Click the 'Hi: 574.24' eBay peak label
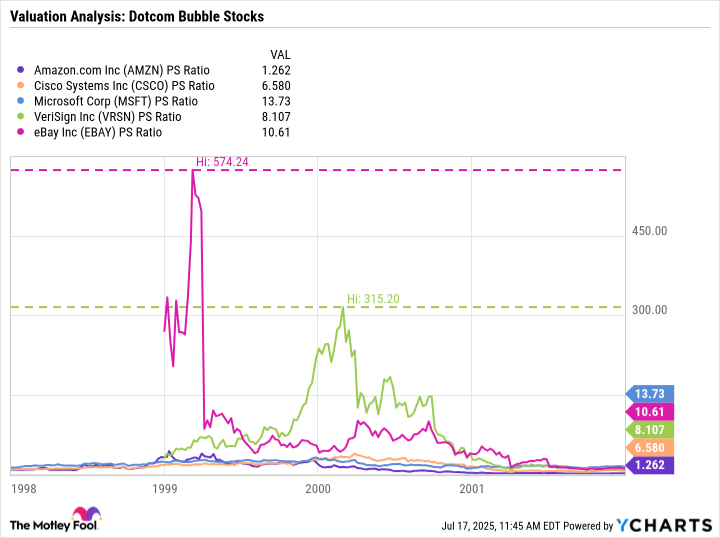Screen dimensions: 720x538 [x=222, y=162]
